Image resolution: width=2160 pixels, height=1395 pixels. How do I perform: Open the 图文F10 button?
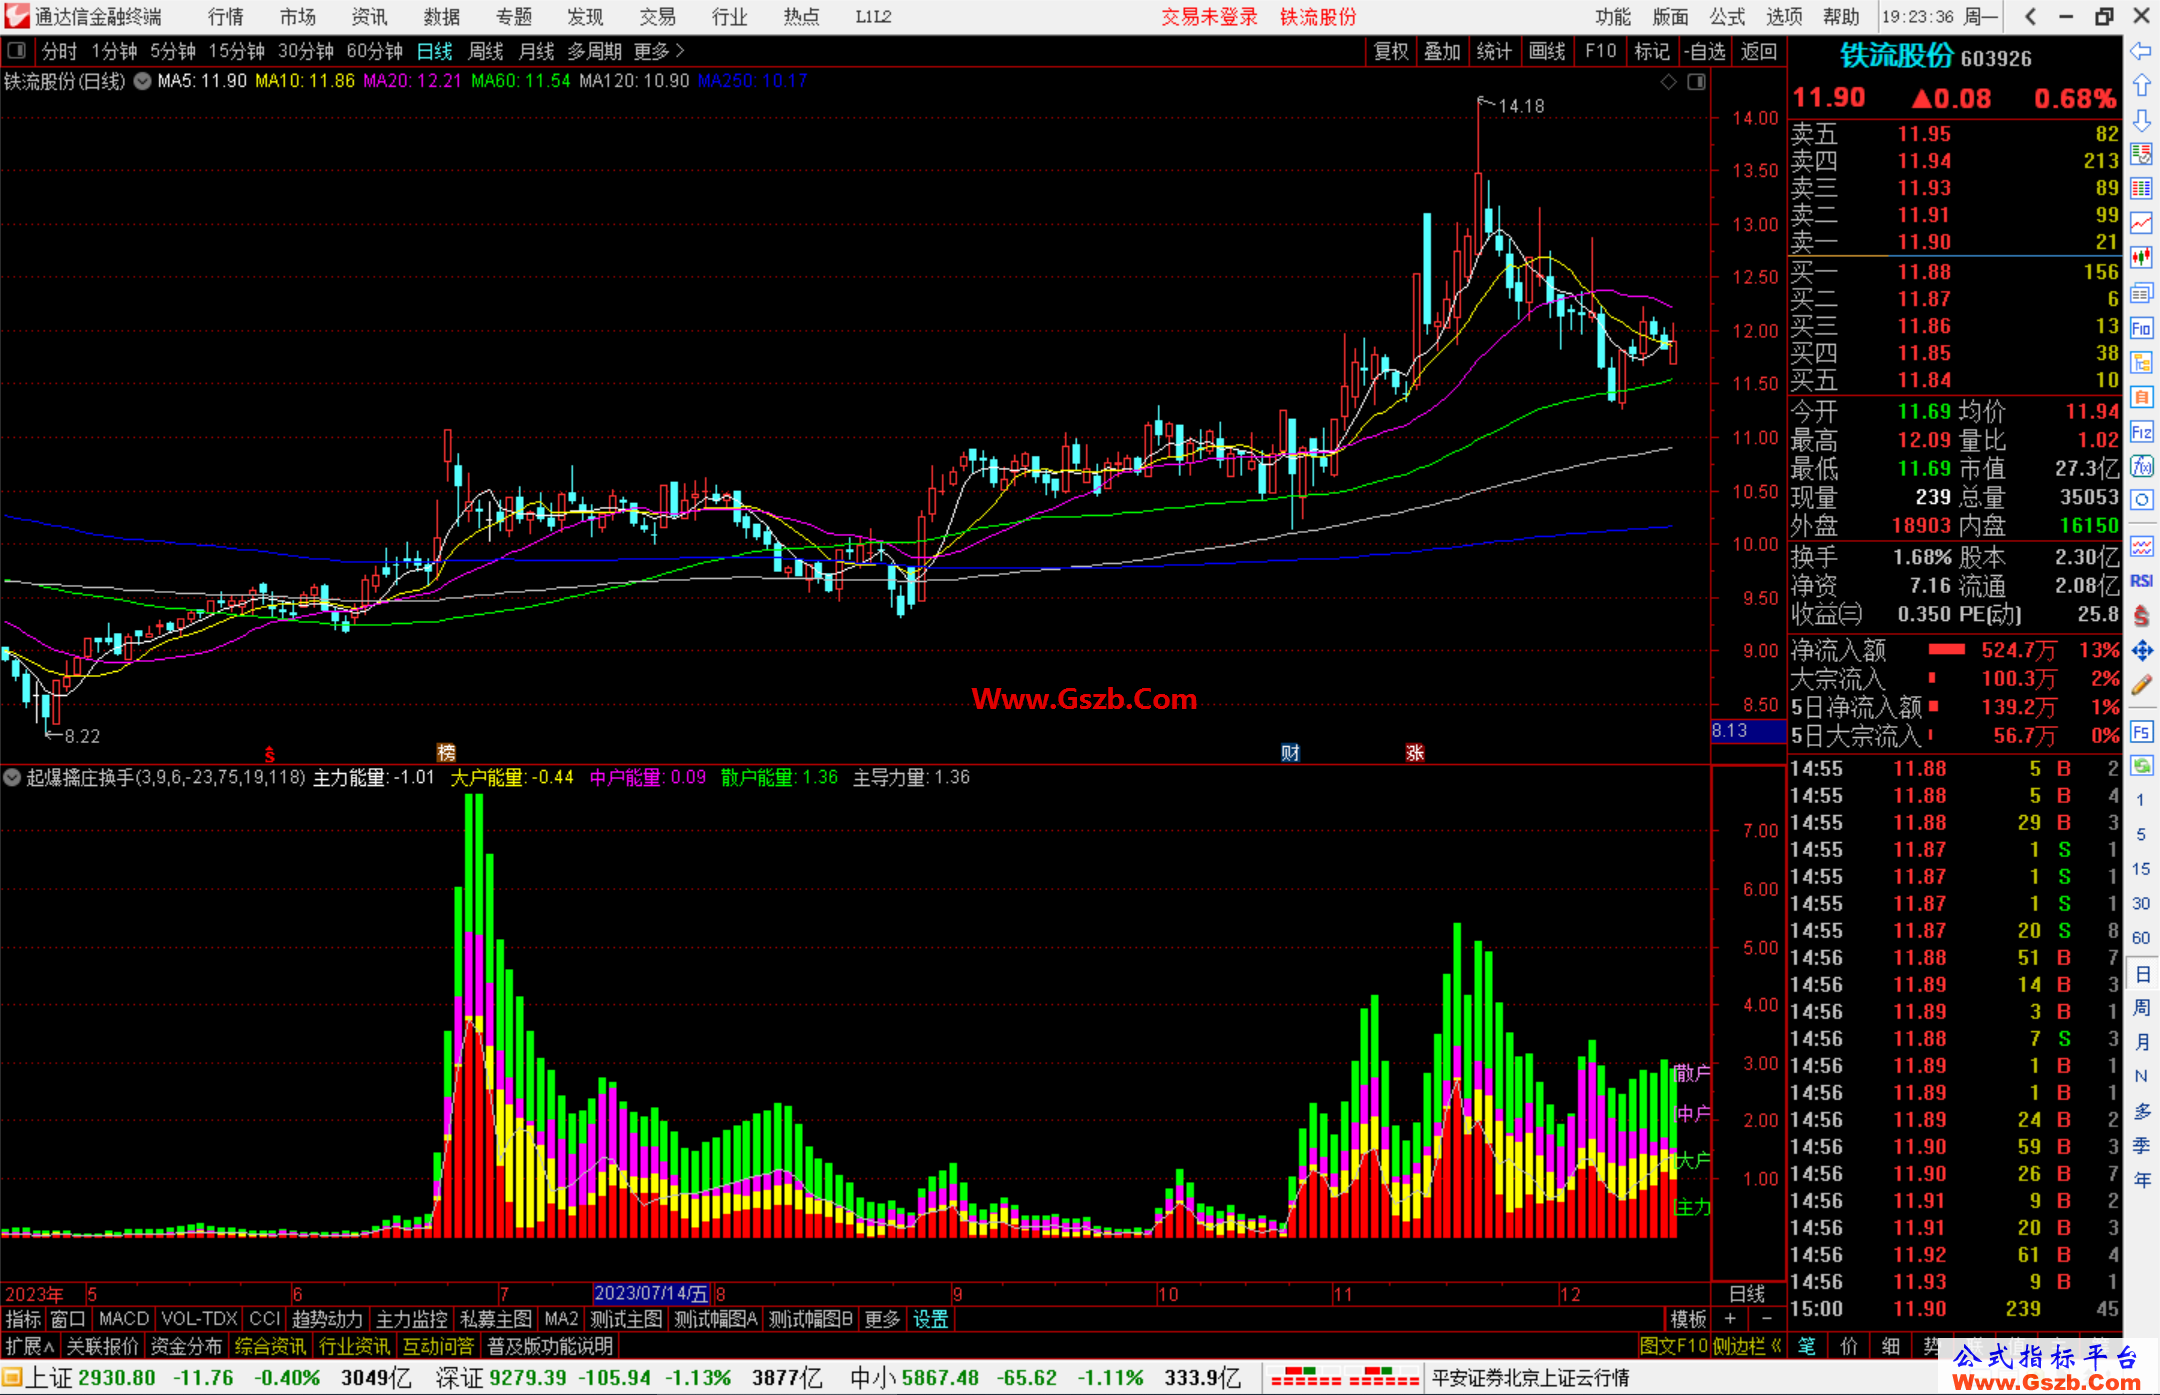point(1673,1346)
